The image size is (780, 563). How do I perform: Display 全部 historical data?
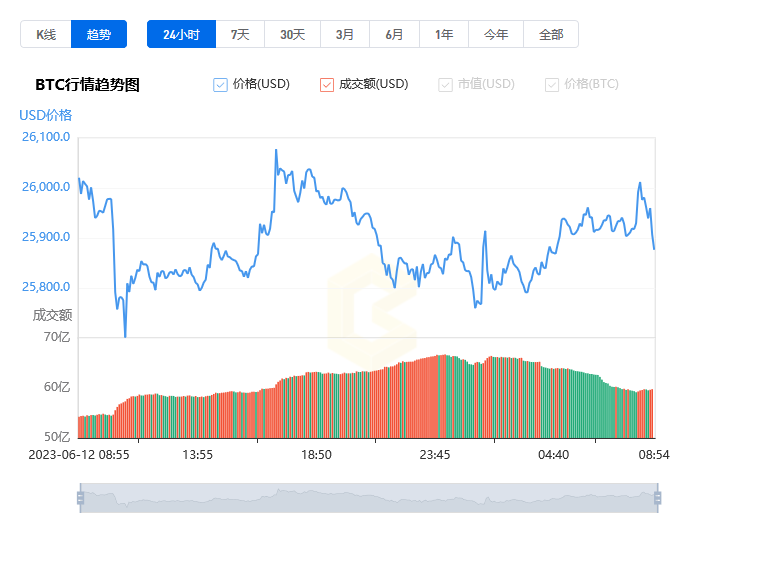551,34
